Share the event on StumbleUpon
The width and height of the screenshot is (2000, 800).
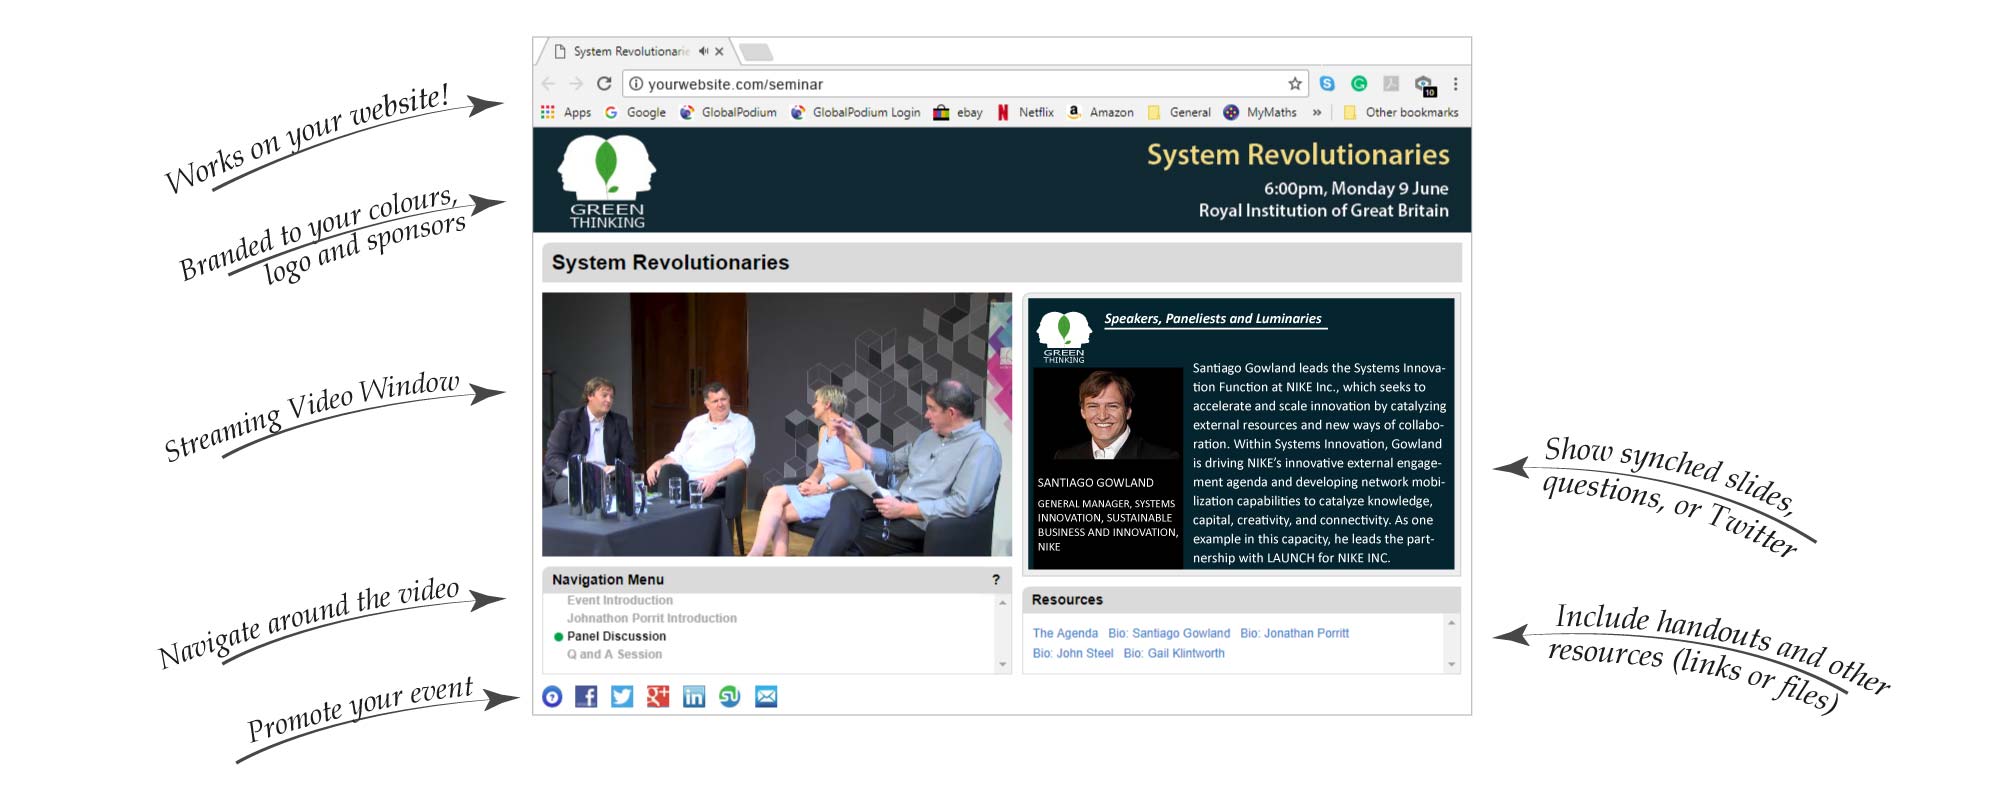730,697
